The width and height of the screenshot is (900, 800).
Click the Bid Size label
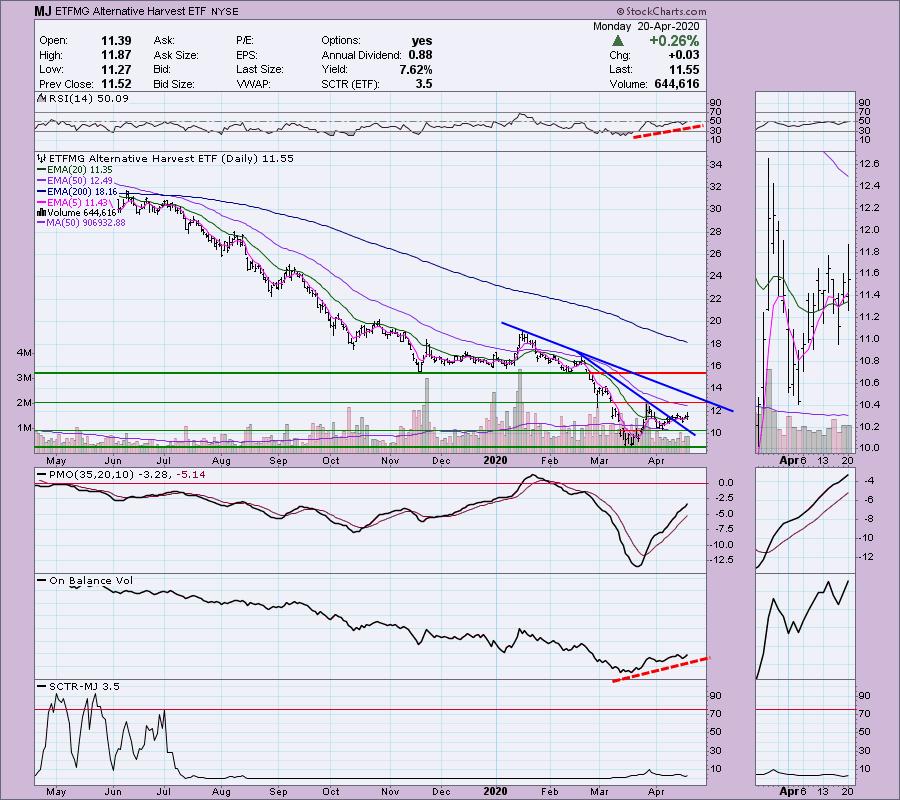[174, 84]
